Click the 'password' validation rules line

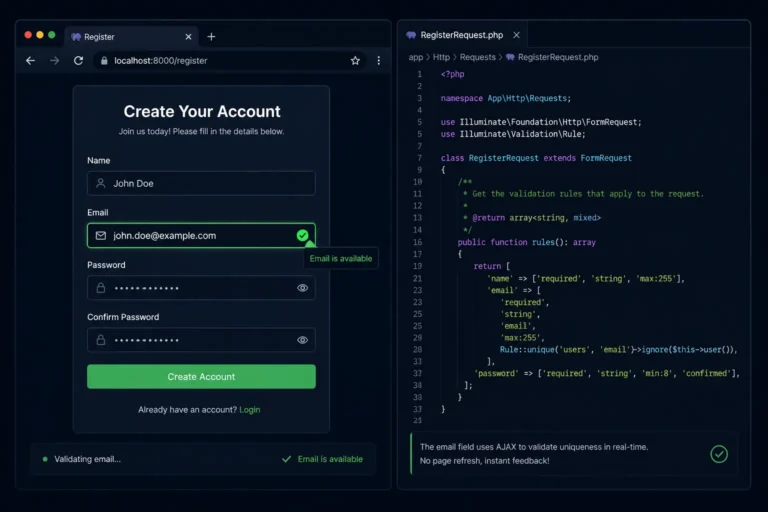[607, 373]
